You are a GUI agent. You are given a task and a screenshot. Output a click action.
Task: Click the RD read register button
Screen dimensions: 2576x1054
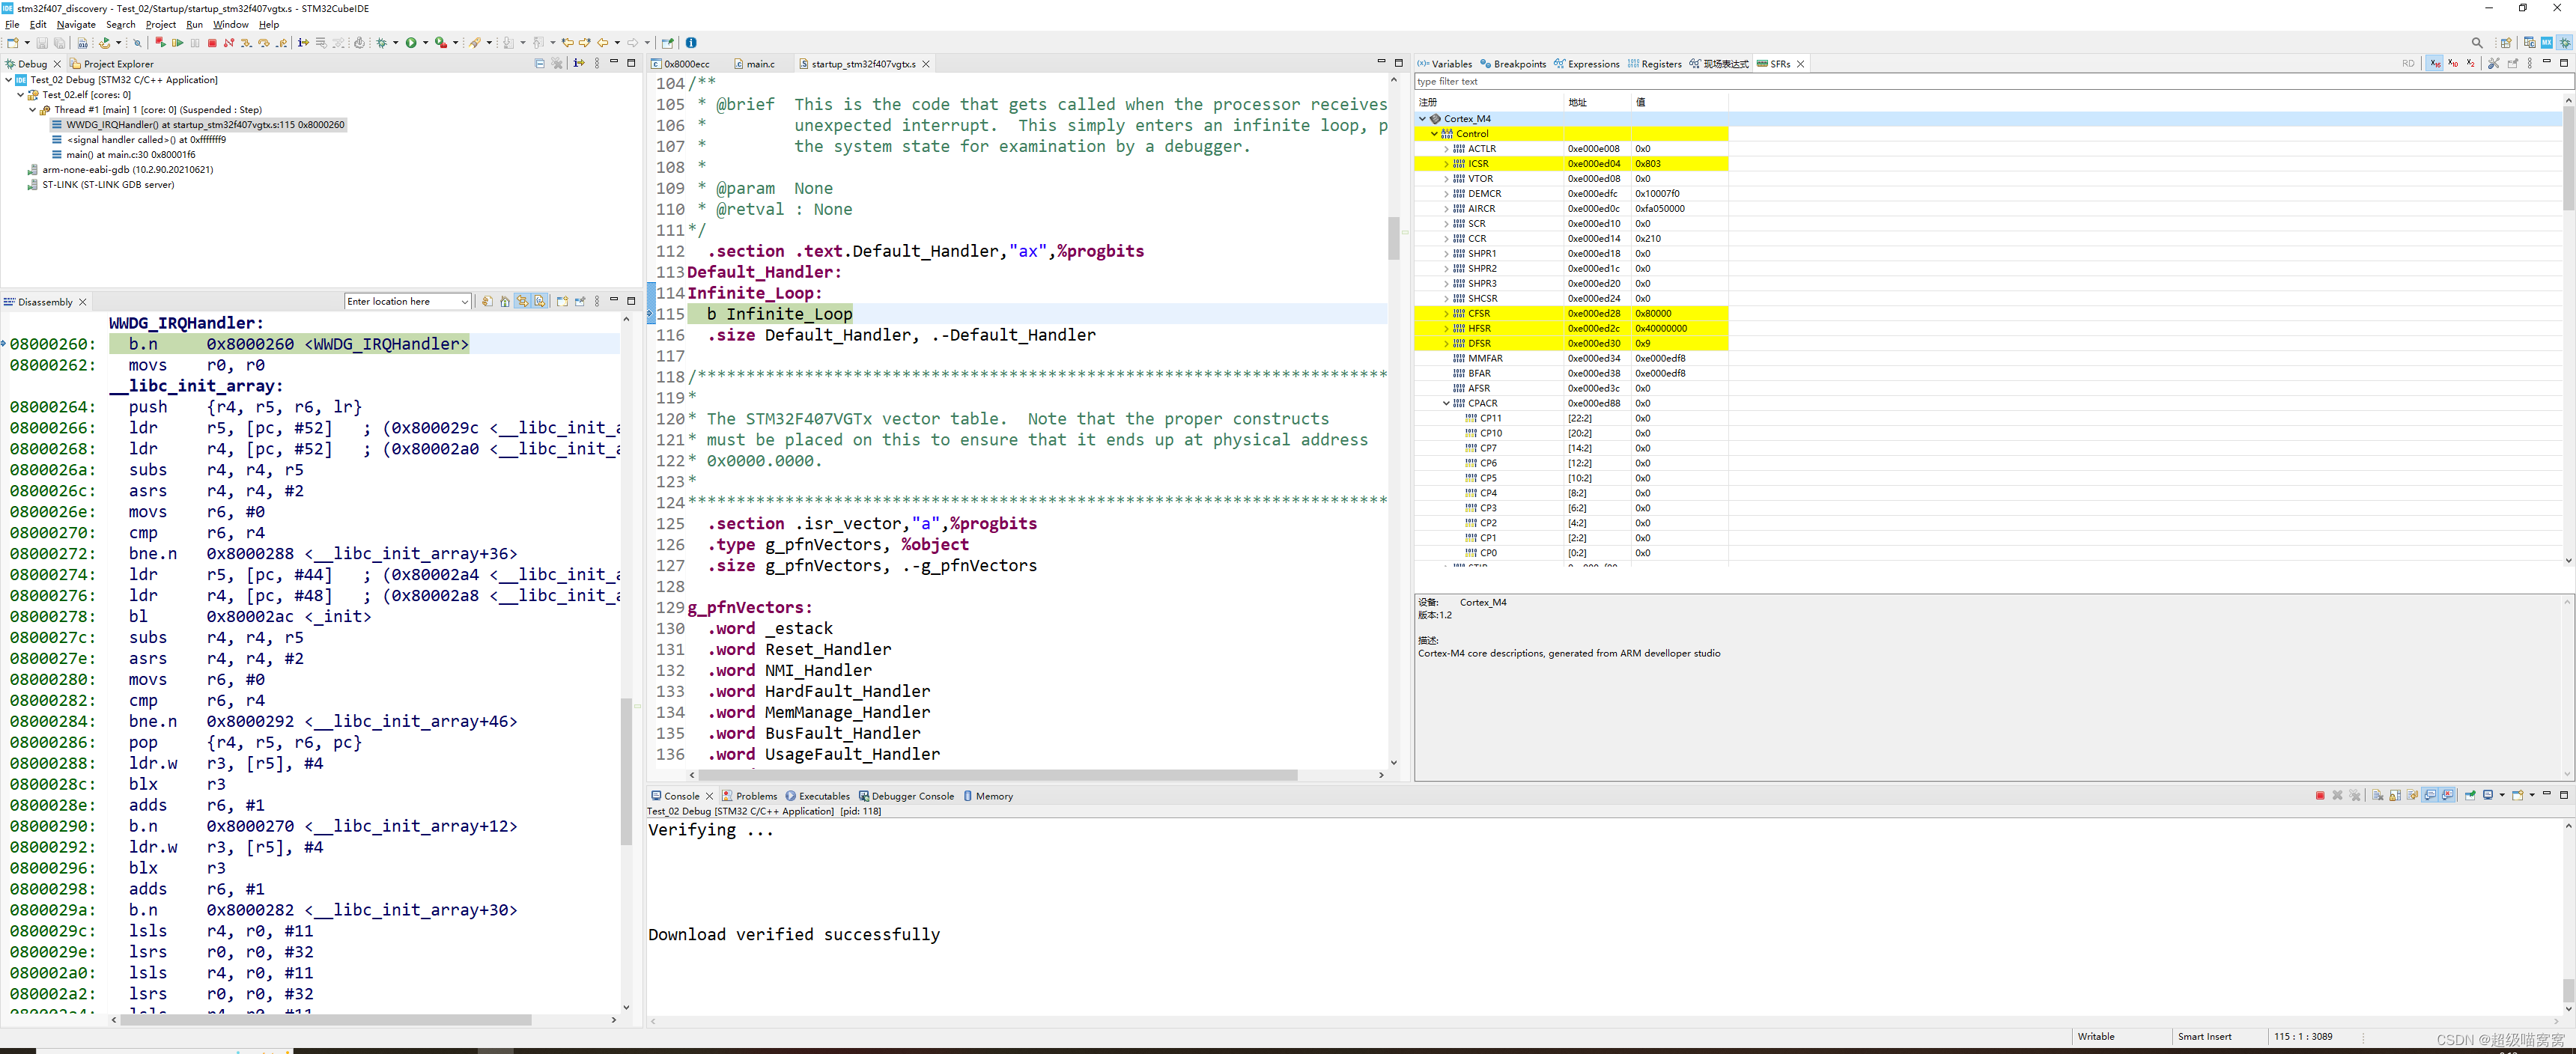[2409, 63]
